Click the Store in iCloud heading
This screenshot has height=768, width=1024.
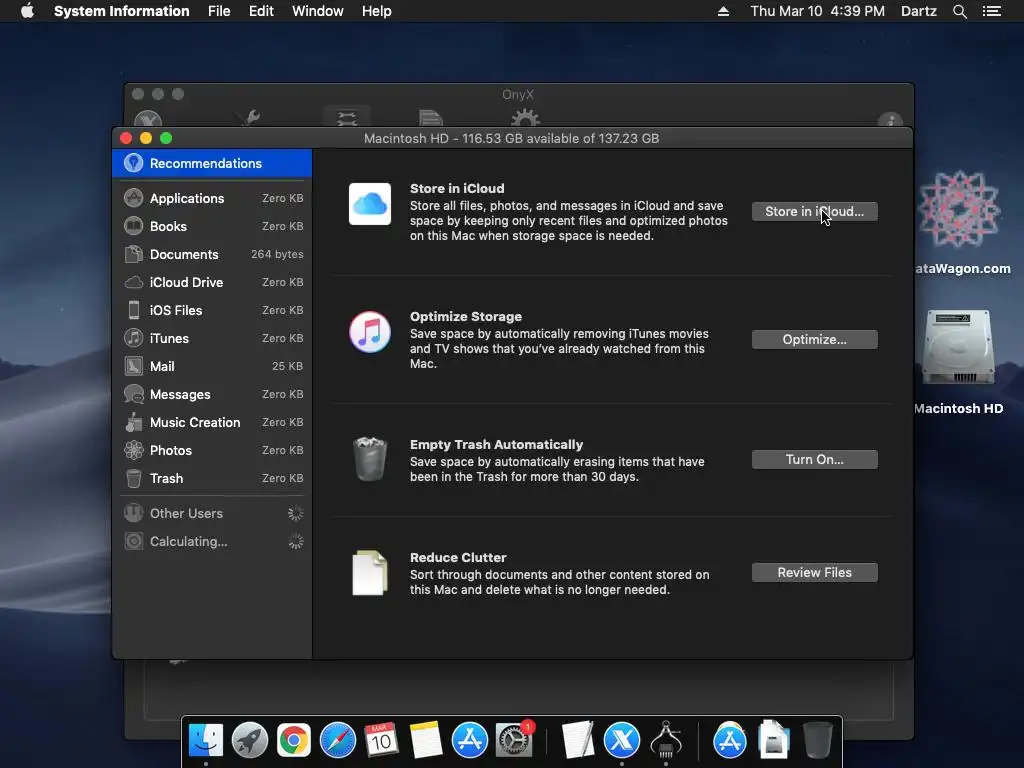click(457, 188)
